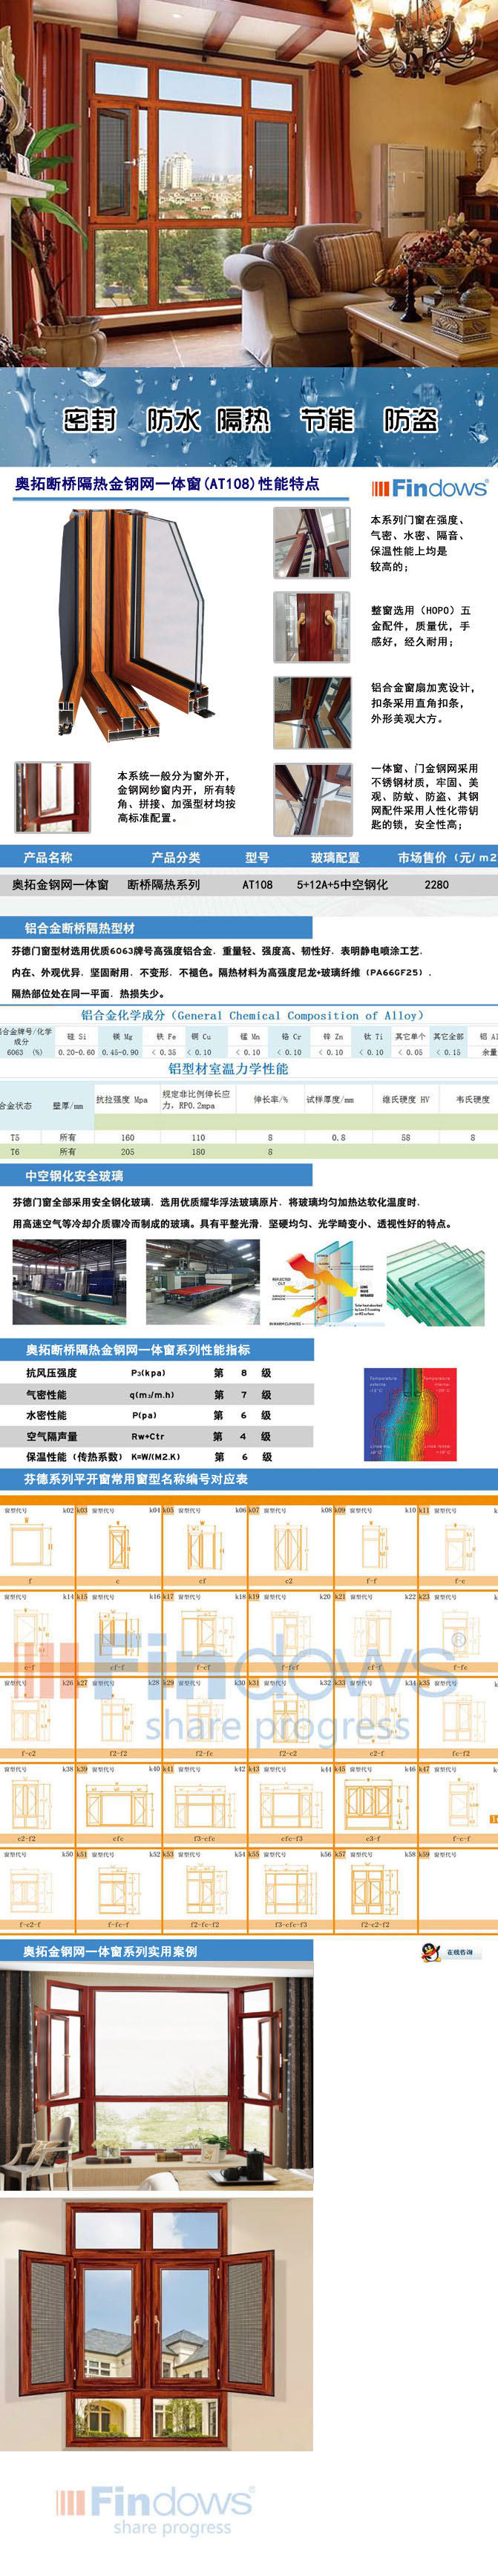498x2576 pixels.
Task: Click the 隔热 feature label on the banner
Action: coord(244,420)
